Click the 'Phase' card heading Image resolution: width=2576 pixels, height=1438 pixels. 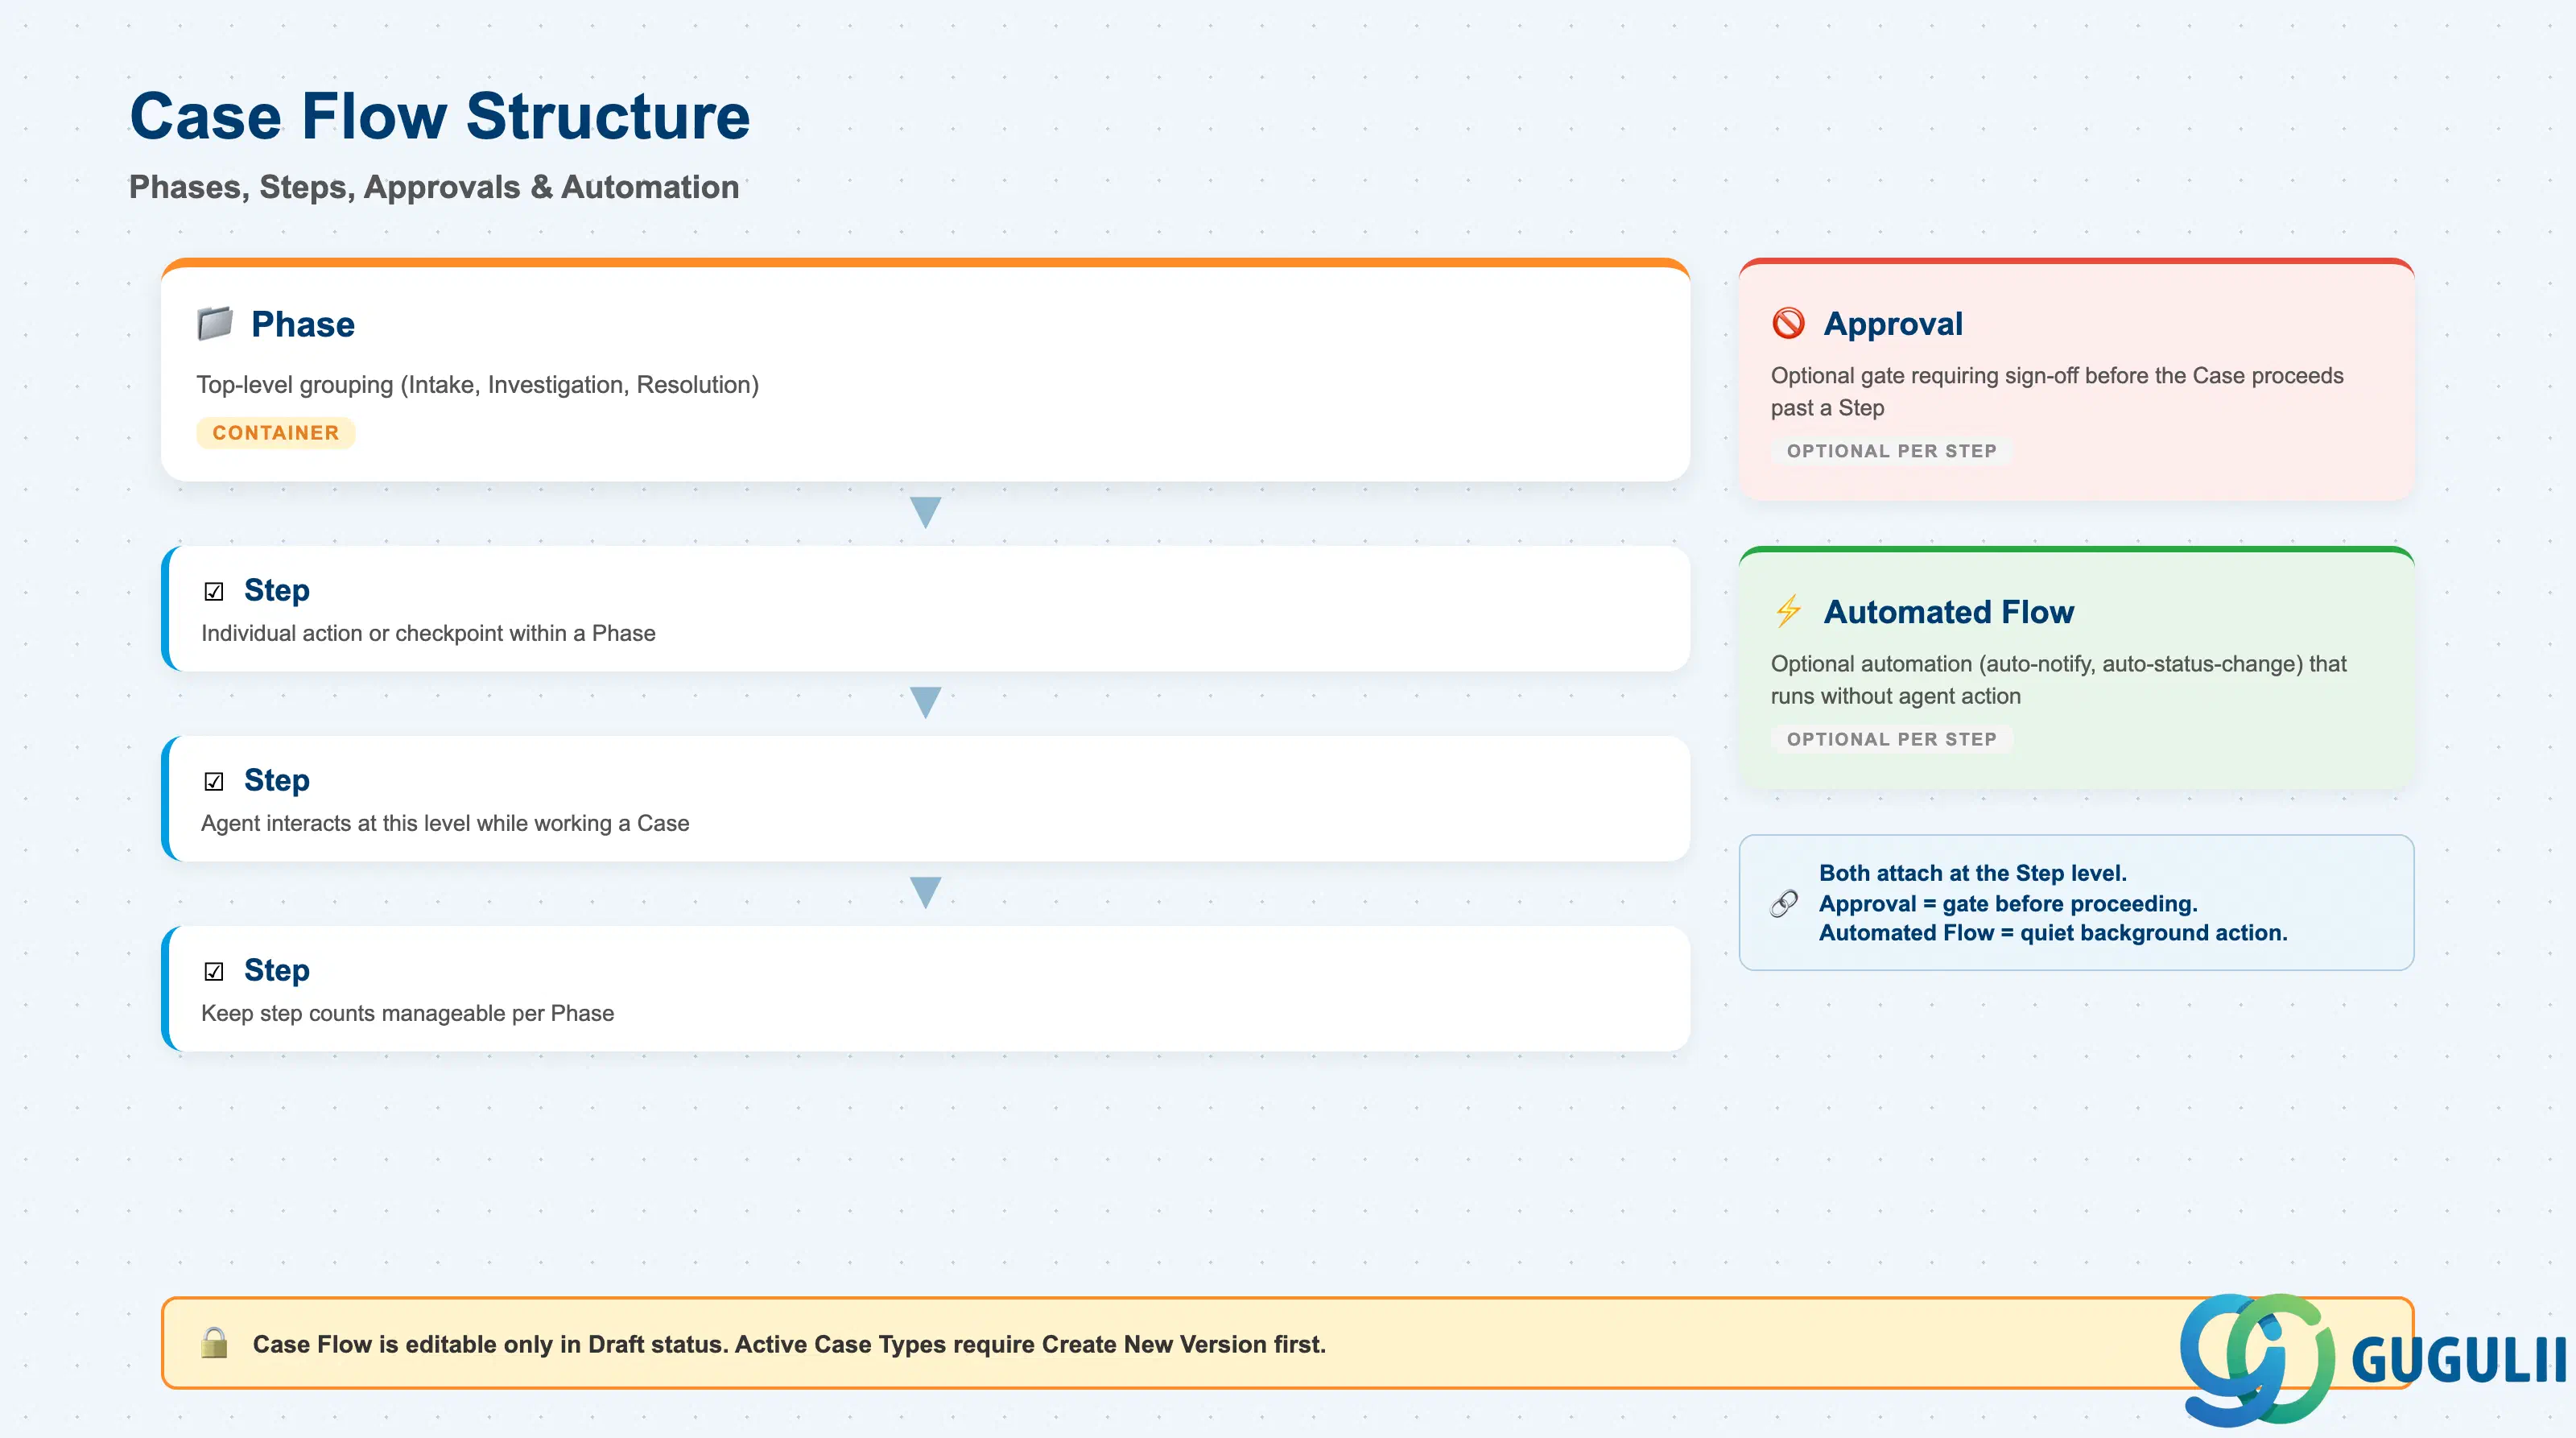click(303, 324)
